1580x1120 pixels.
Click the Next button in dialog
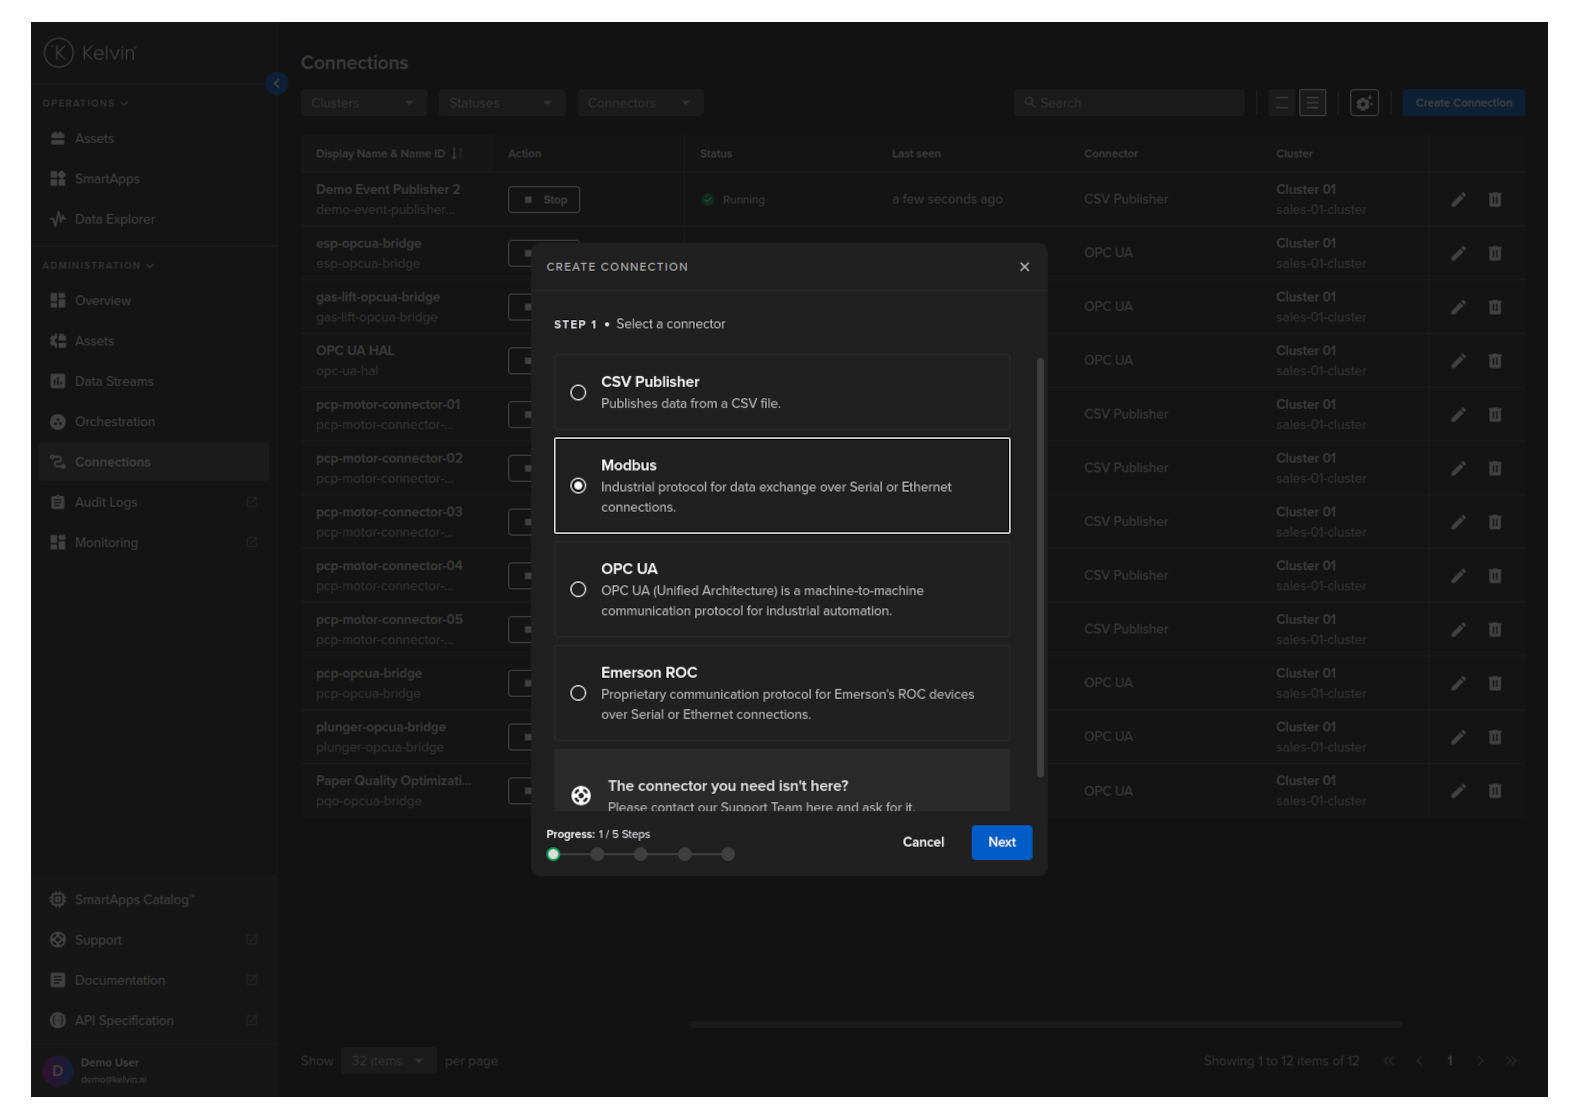coord(1001,842)
